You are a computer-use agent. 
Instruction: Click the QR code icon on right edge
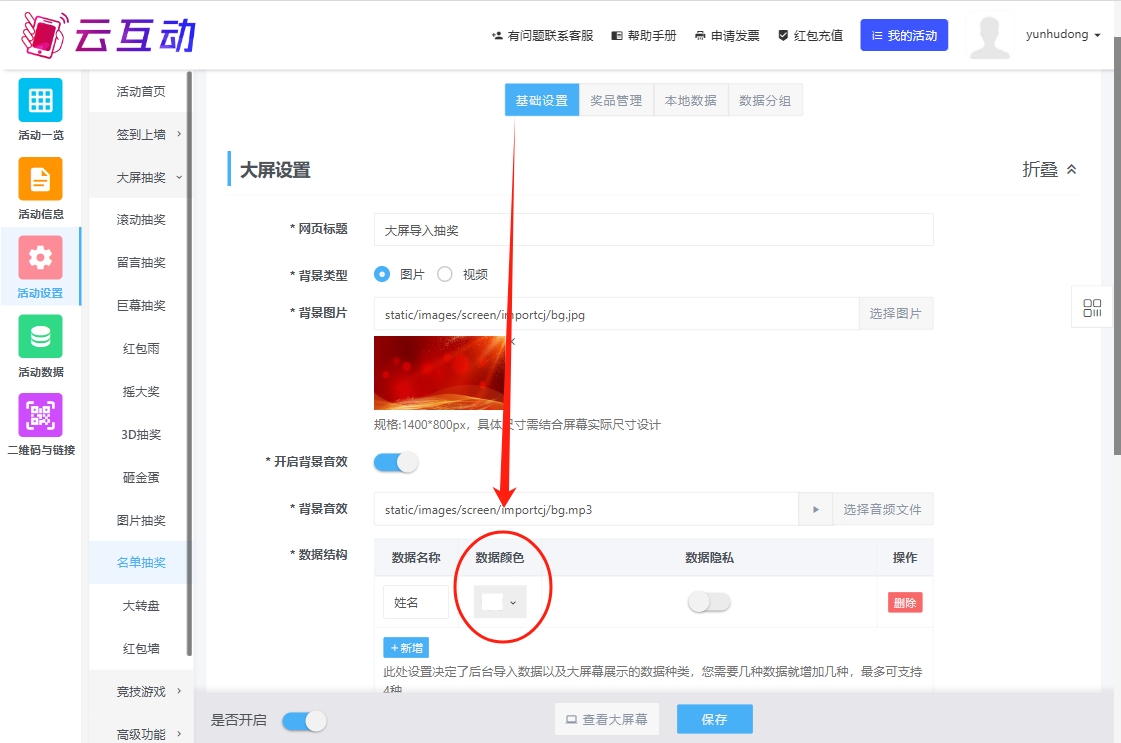click(1092, 308)
